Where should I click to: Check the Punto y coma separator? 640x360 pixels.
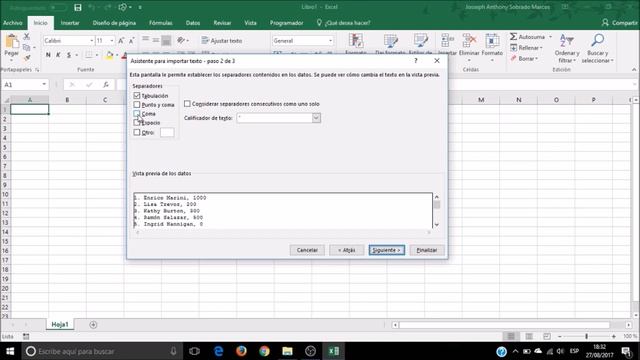pos(137,104)
